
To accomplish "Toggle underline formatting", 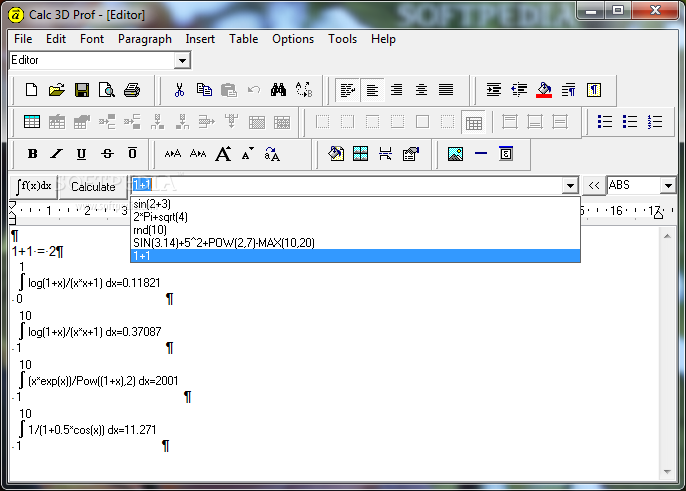I will coord(81,154).
